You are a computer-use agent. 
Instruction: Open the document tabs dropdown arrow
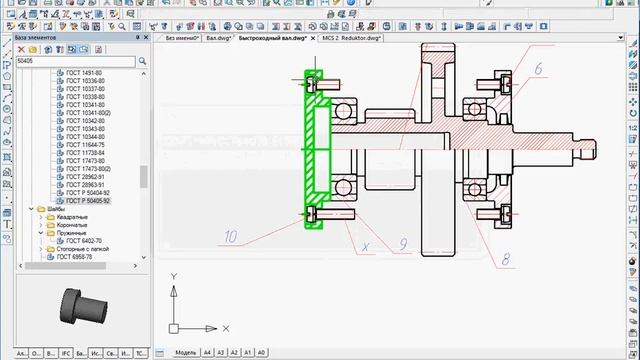point(620,38)
